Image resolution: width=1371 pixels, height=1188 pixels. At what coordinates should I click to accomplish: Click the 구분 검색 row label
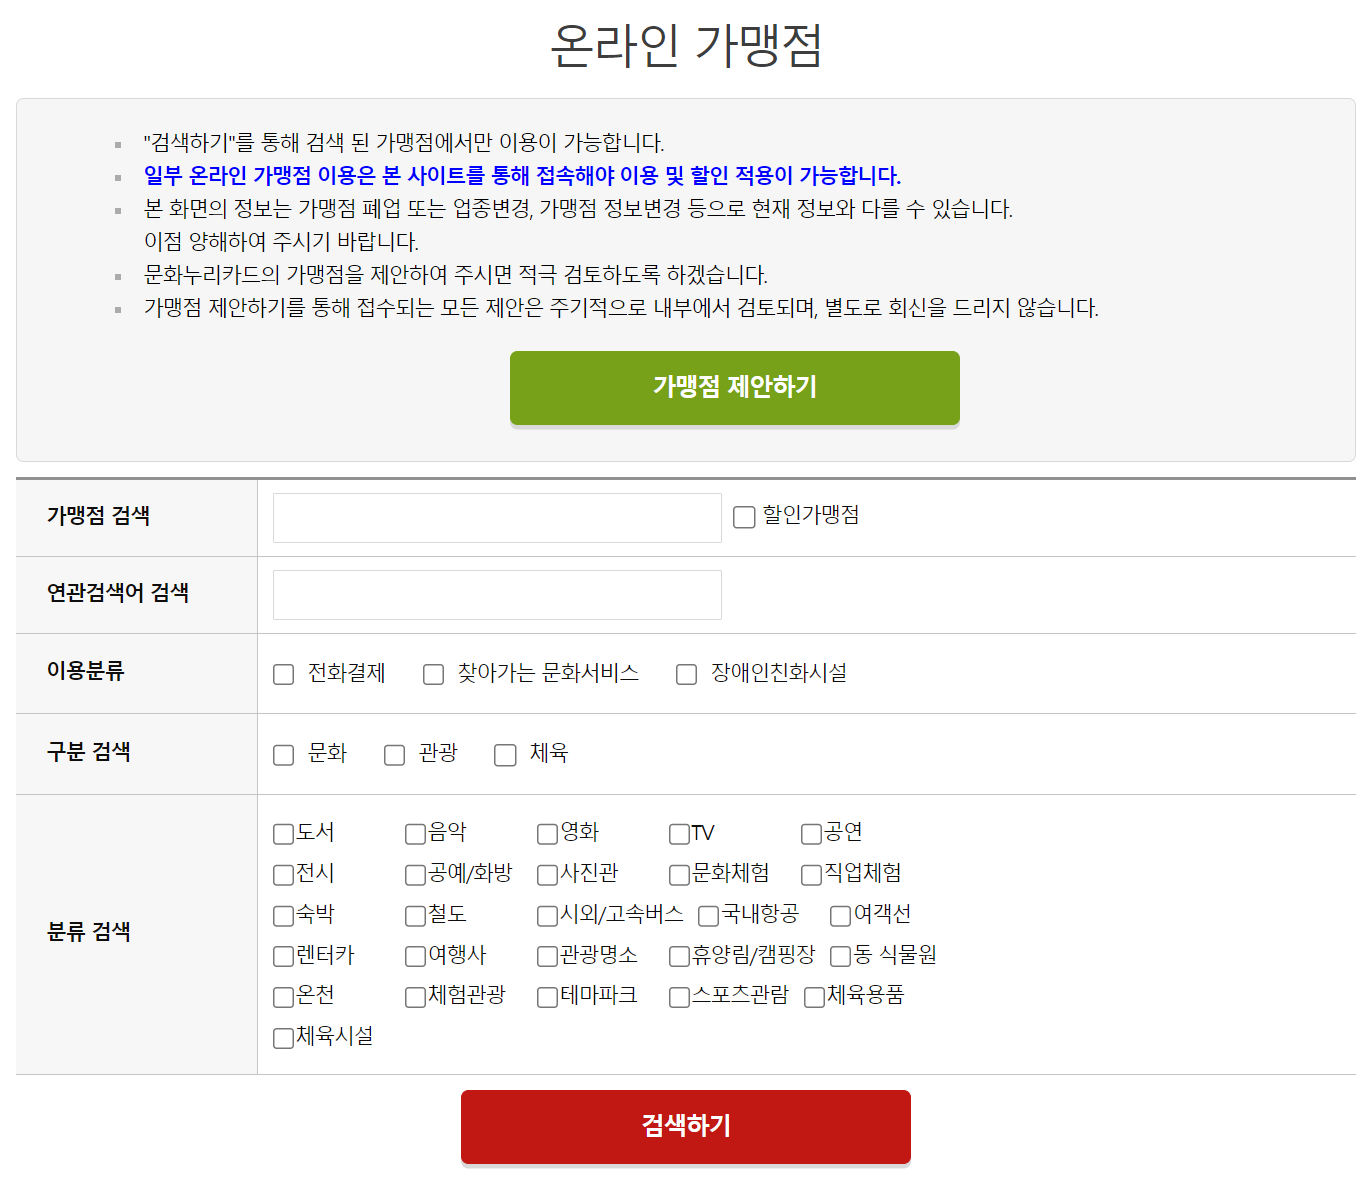point(89,752)
